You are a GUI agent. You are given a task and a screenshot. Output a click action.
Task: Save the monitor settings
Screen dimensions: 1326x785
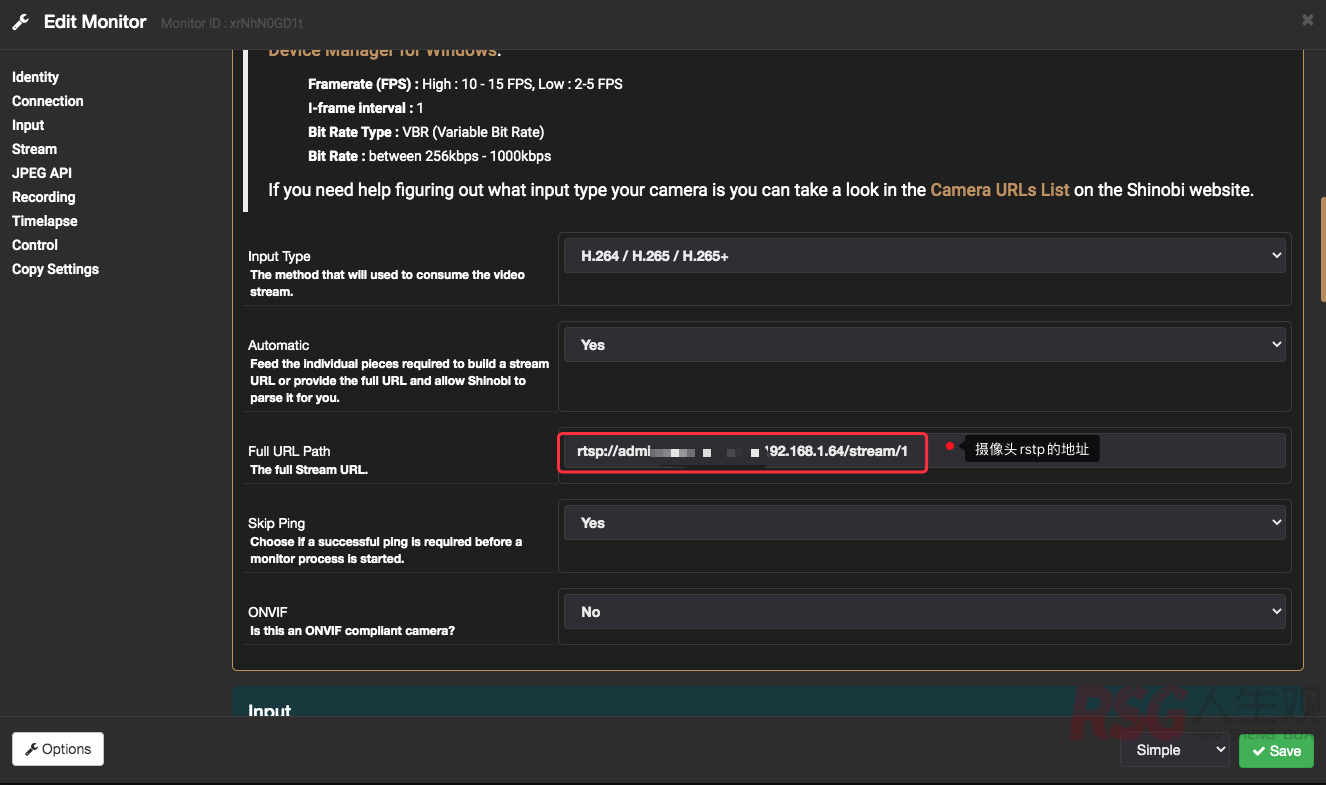click(x=1276, y=751)
